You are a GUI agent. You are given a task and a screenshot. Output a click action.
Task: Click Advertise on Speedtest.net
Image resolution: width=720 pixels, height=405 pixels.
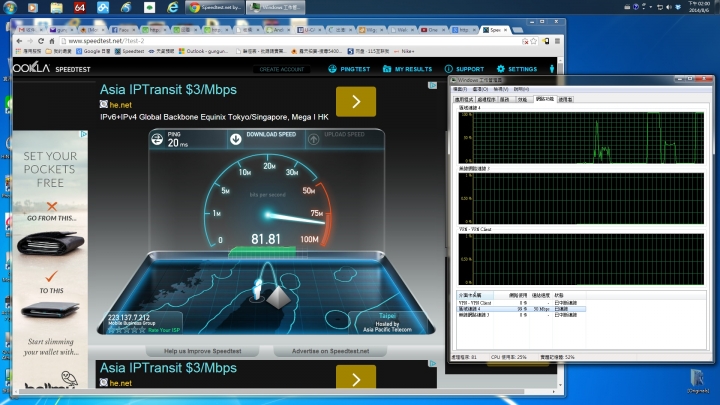click(x=331, y=351)
